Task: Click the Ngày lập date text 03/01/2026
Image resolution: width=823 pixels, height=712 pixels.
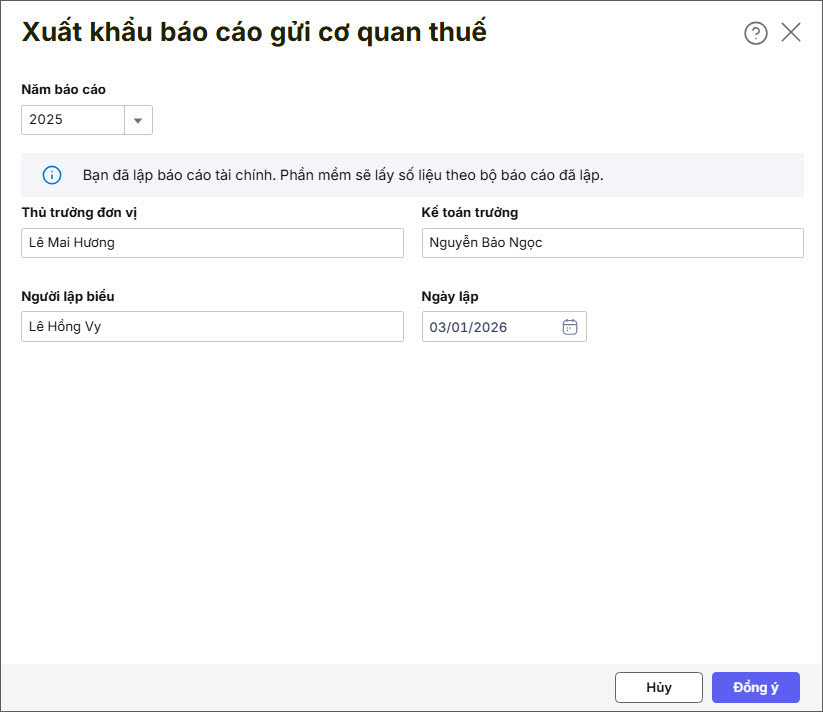Action: 468,327
